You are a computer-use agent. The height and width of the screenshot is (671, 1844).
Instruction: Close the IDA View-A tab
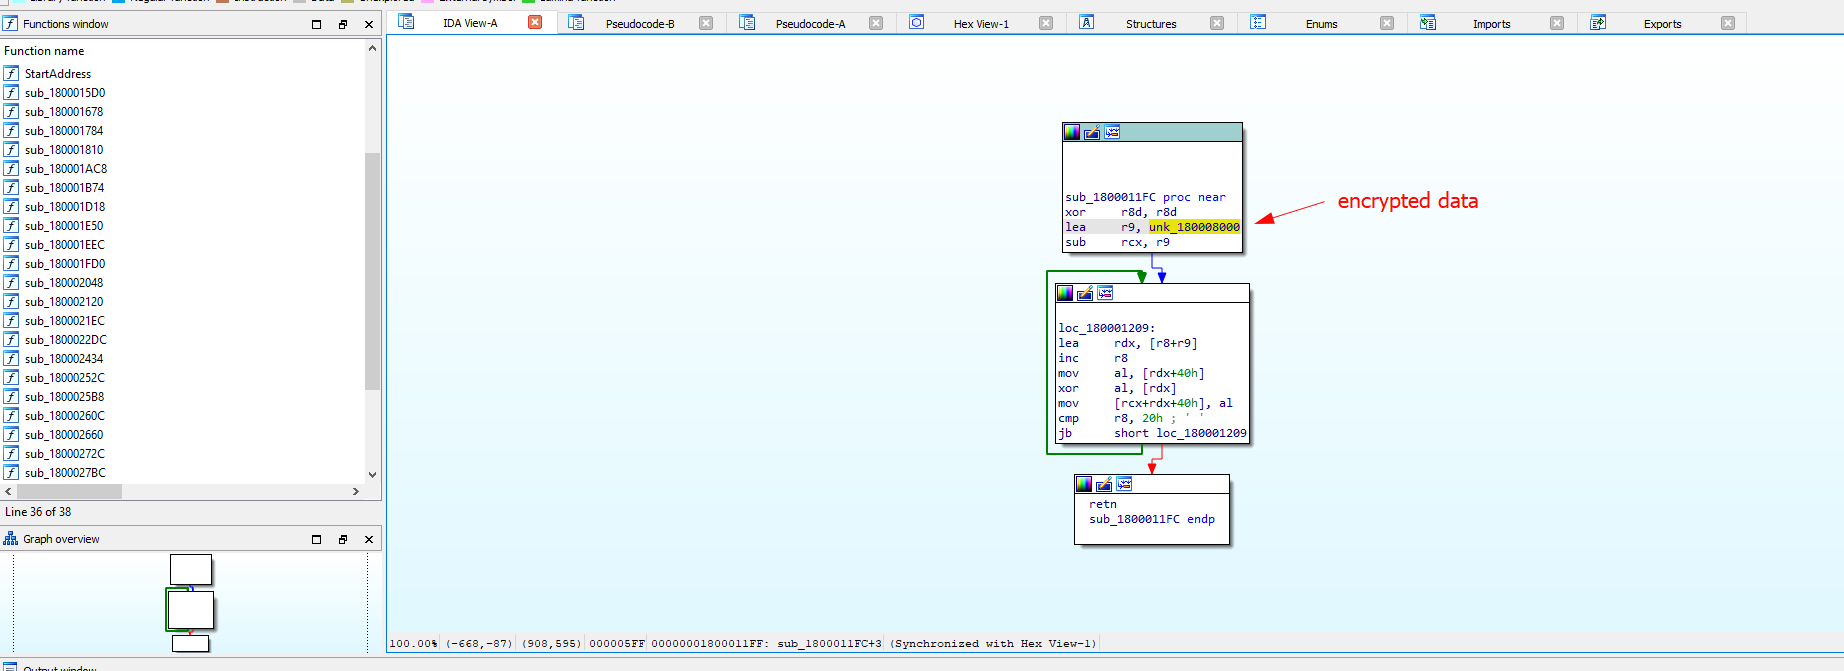535,23
